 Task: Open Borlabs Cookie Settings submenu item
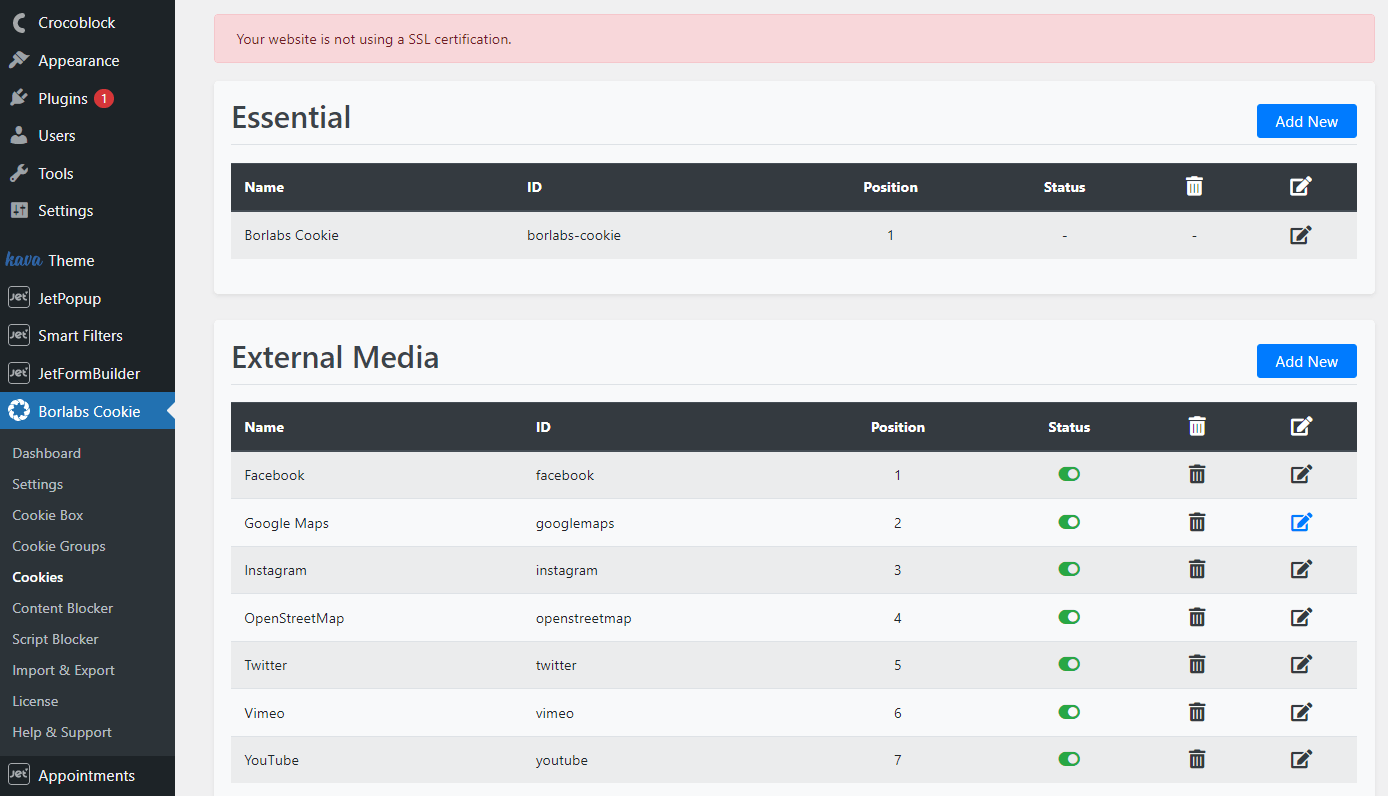(37, 484)
